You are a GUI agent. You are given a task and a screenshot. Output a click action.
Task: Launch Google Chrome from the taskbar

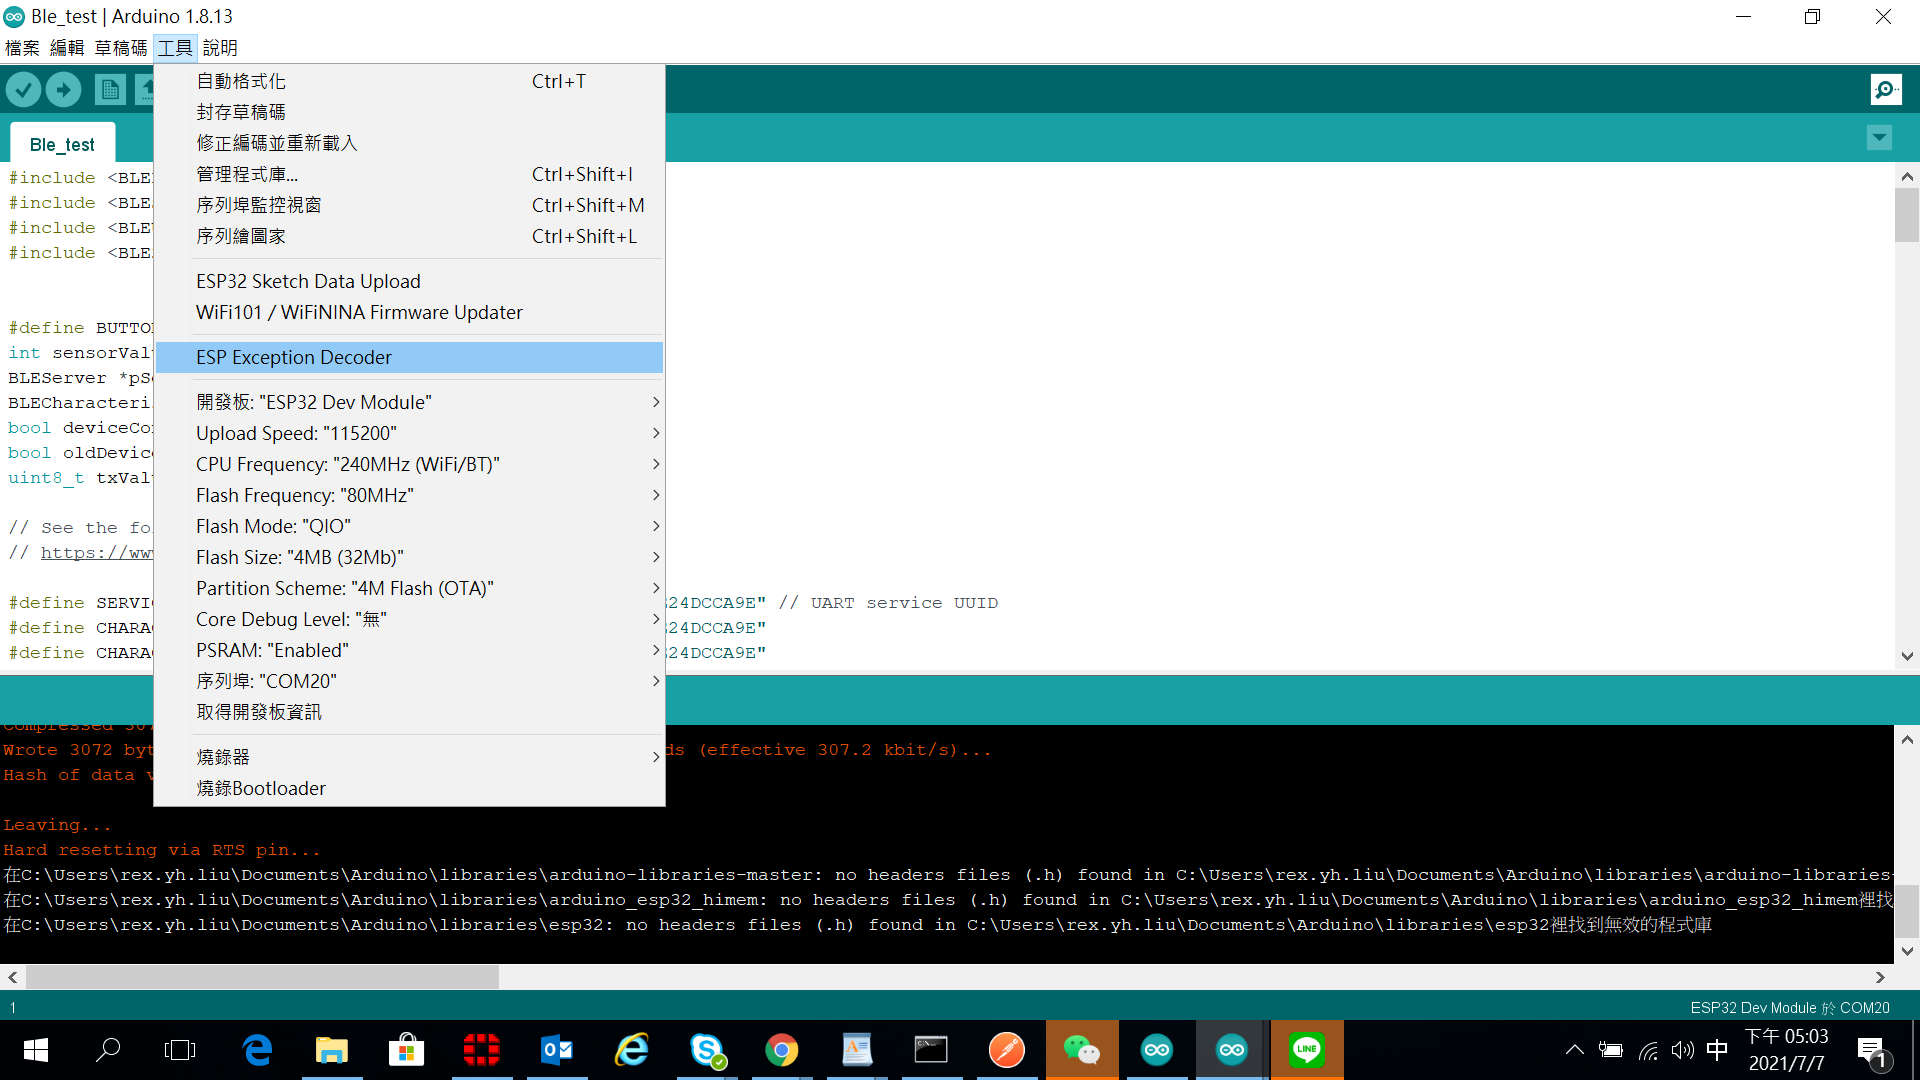[x=783, y=1050]
